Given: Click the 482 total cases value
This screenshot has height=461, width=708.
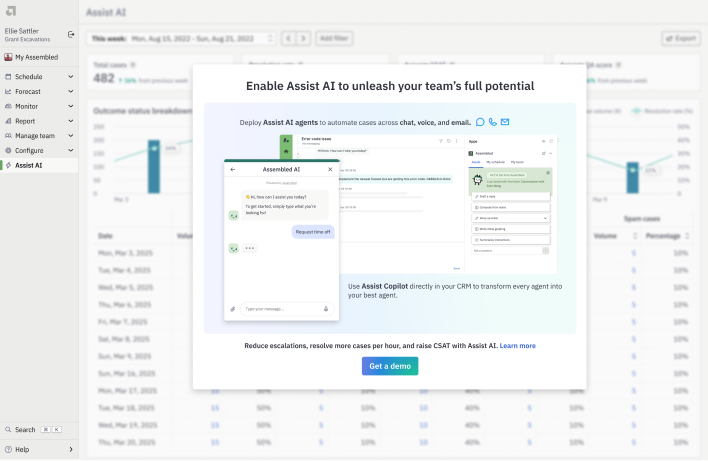Looking at the screenshot, I should (104, 79).
